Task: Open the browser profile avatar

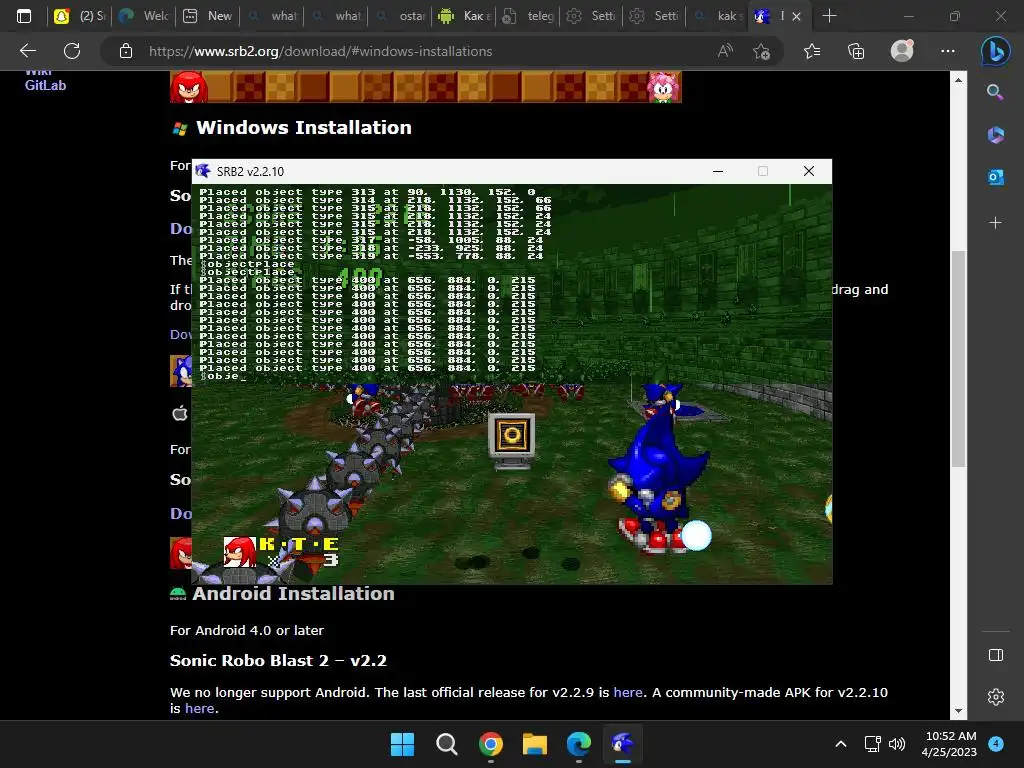Action: pyautogui.click(x=902, y=51)
